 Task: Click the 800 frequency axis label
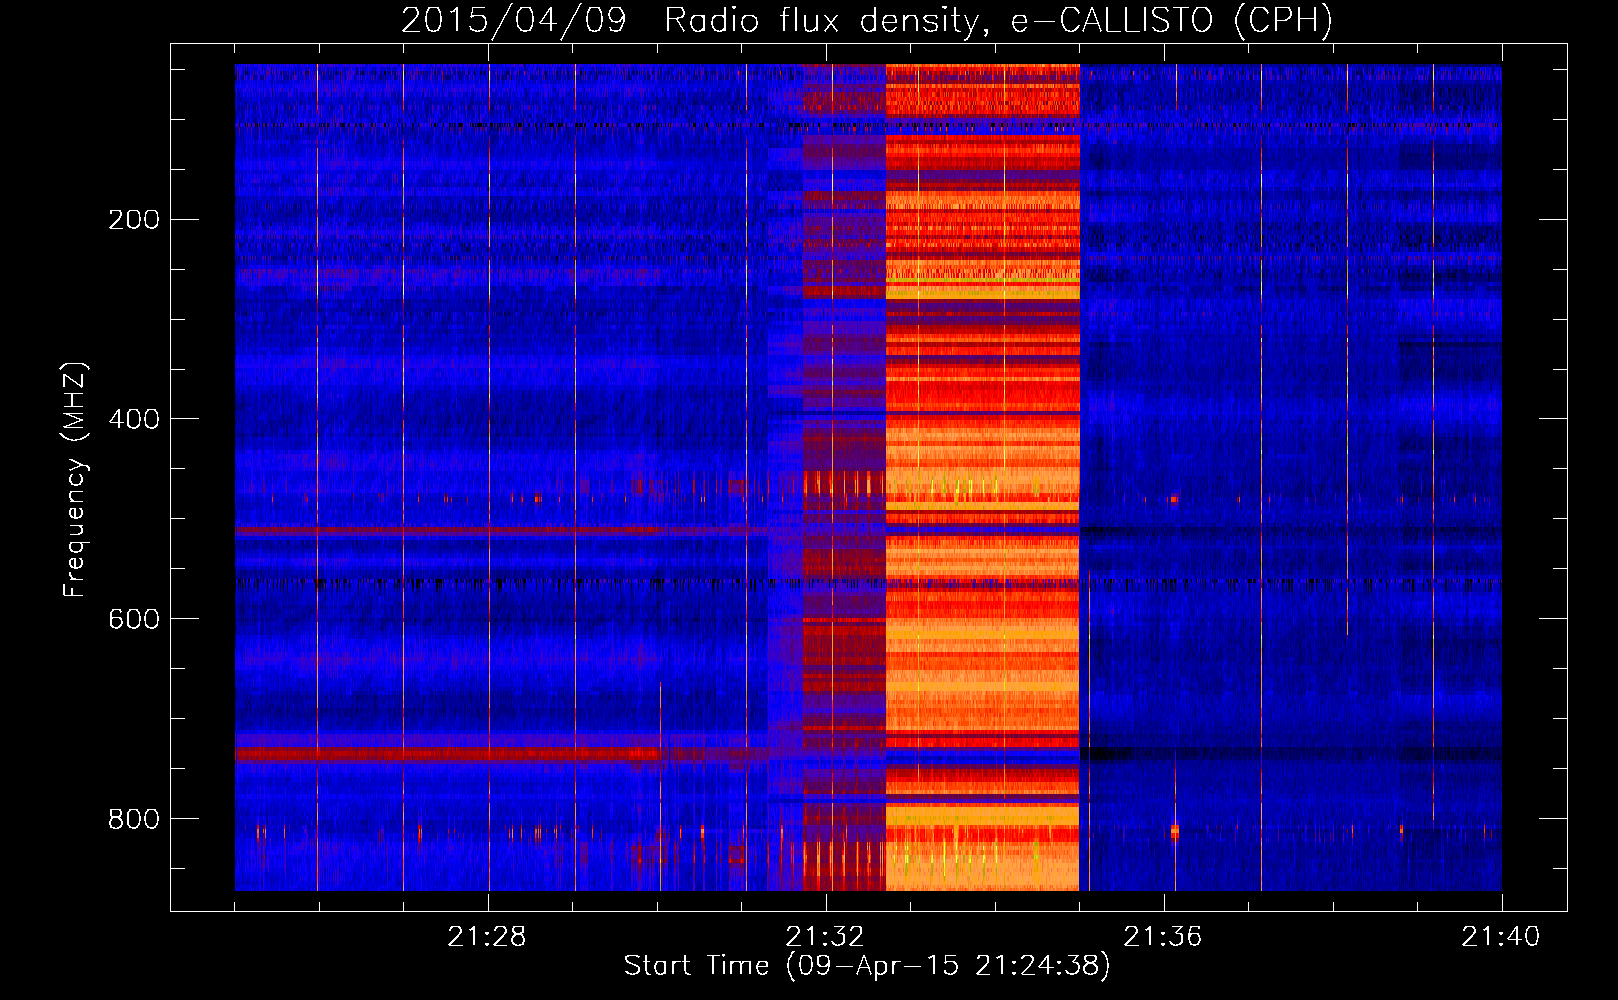point(133,819)
